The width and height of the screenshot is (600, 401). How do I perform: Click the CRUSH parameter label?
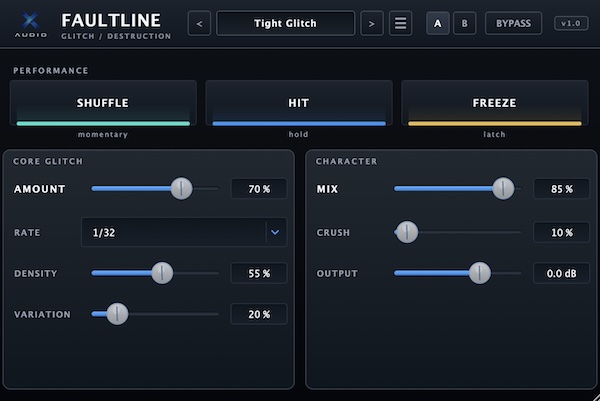coord(333,233)
